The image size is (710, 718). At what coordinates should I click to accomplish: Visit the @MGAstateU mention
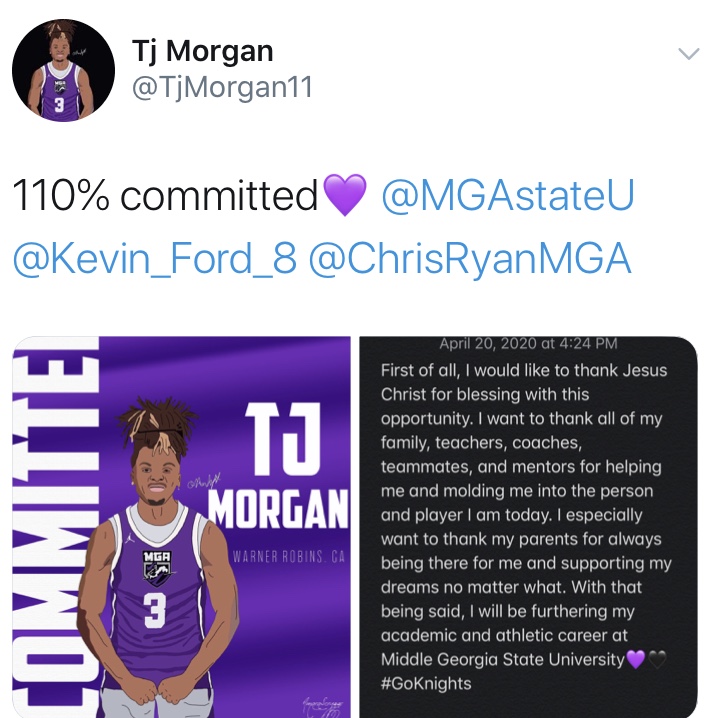(x=508, y=195)
